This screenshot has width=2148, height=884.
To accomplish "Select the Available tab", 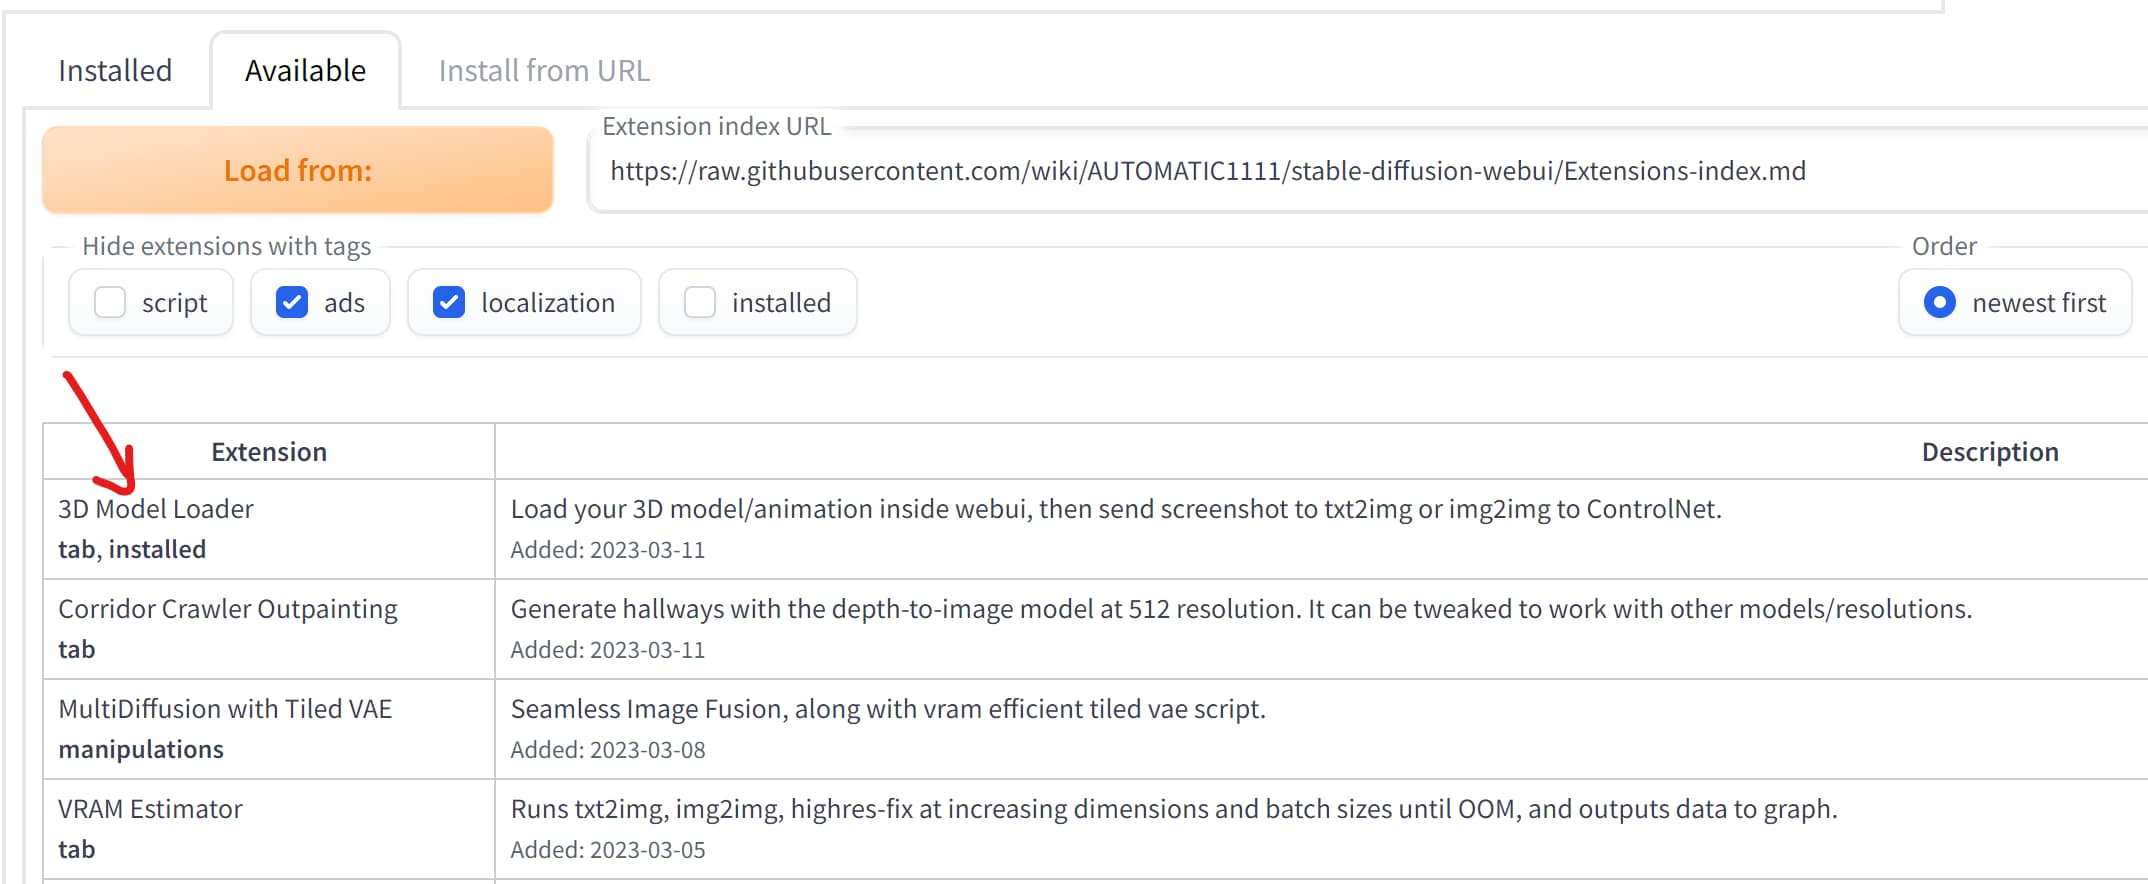I will pyautogui.click(x=305, y=71).
